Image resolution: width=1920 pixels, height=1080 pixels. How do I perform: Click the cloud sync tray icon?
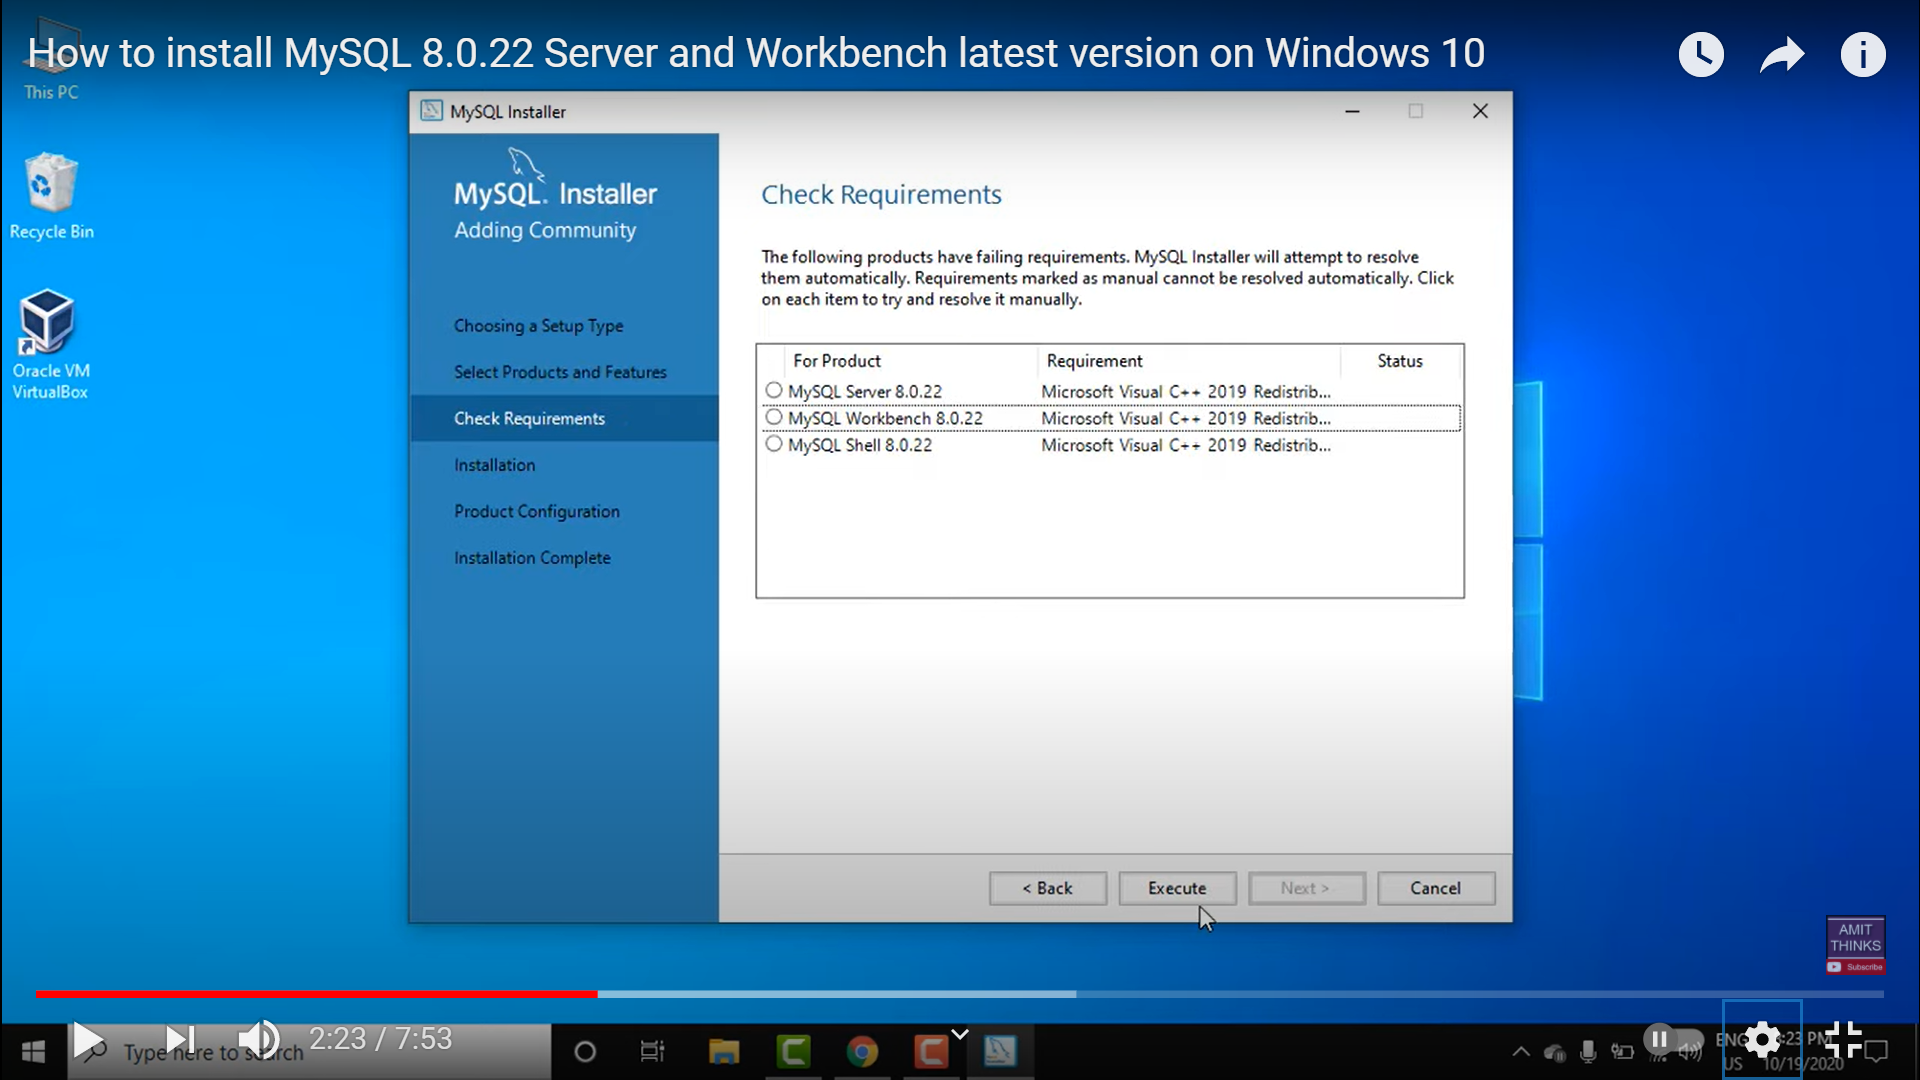coord(1555,1052)
